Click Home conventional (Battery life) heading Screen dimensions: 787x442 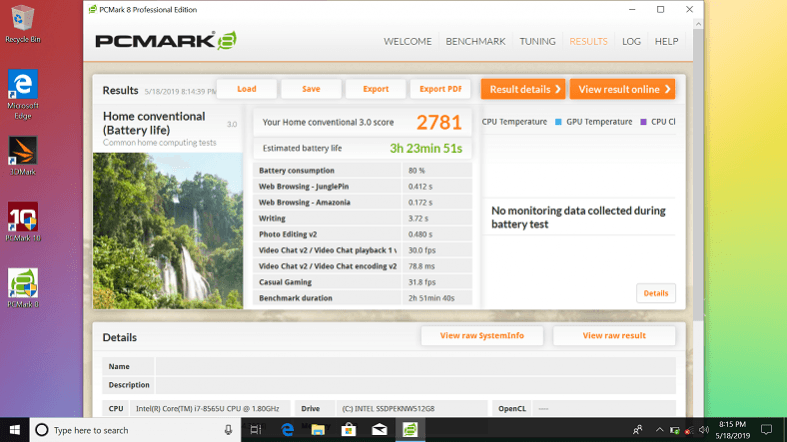coord(154,123)
